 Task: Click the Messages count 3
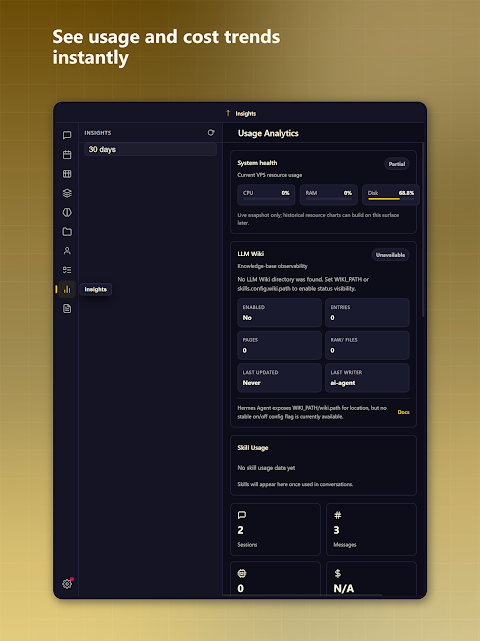click(x=336, y=530)
